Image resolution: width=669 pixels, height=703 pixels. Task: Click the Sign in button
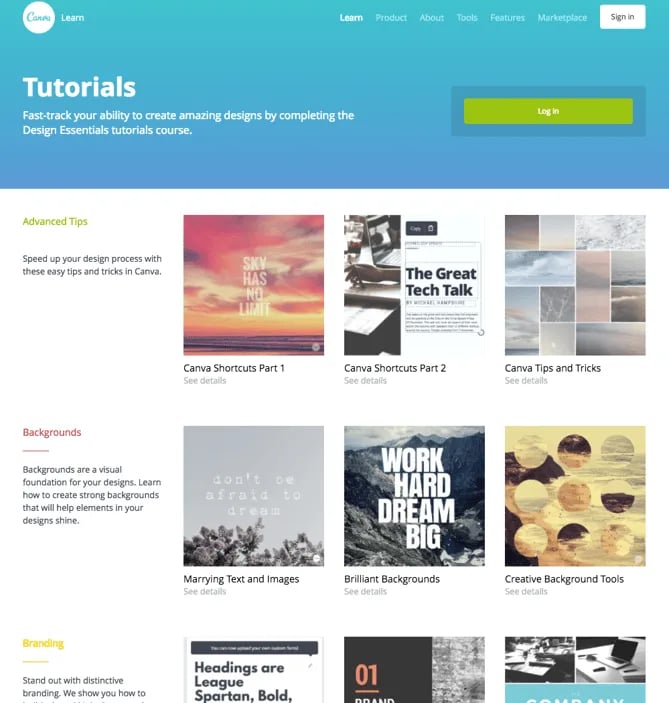tap(622, 17)
